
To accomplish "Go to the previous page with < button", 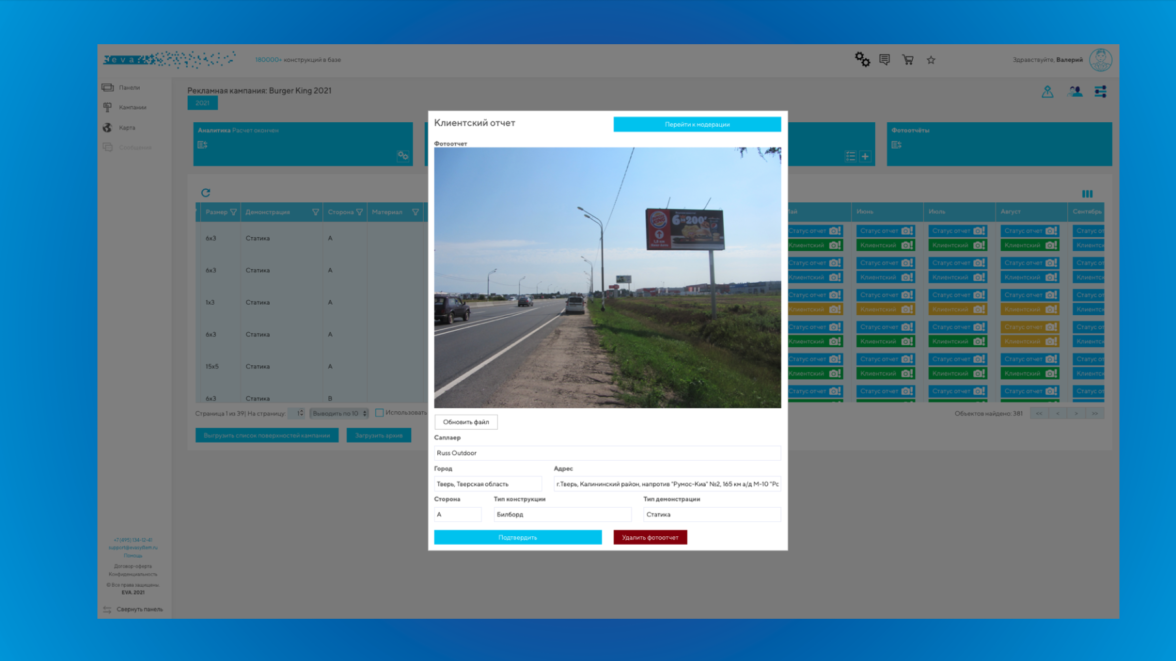I will tap(1058, 413).
